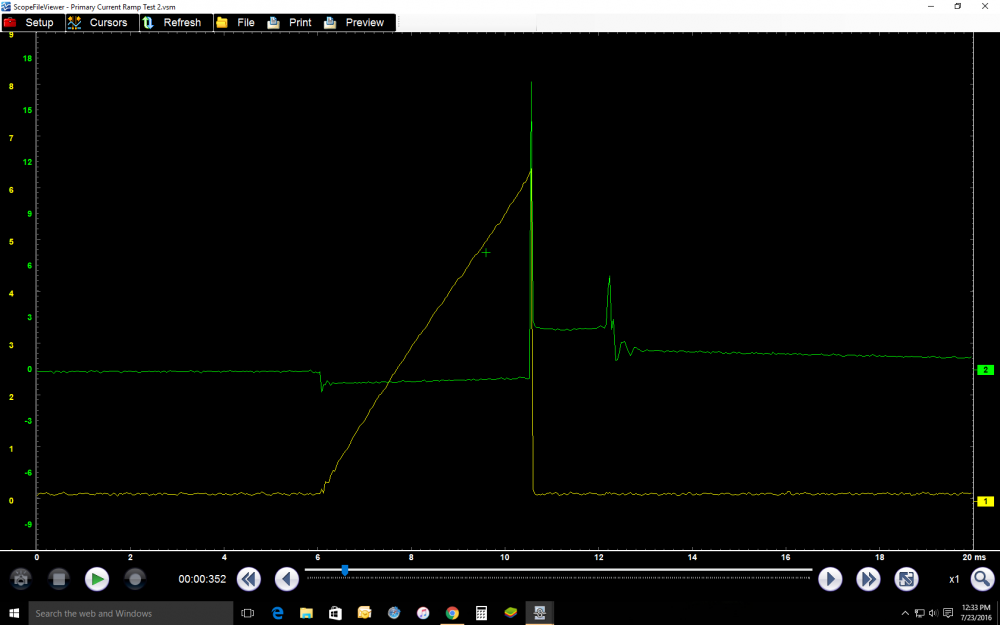Image resolution: width=1000 pixels, height=625 pixels.
Task: Open the File menu
Action: click(x=236, y=22)
